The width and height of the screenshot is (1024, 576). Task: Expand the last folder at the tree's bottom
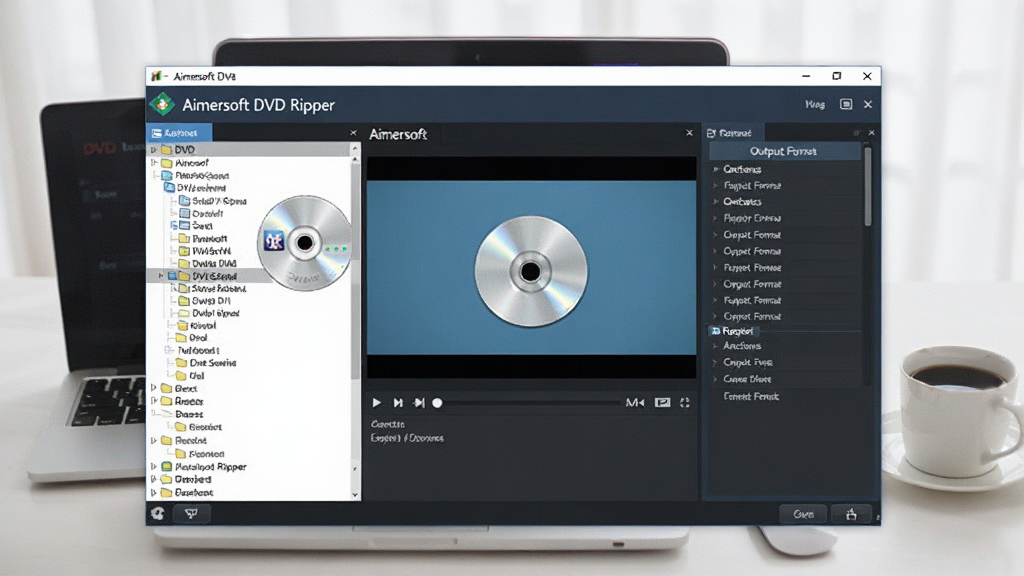pyautogui.click(x=153, y=493)
